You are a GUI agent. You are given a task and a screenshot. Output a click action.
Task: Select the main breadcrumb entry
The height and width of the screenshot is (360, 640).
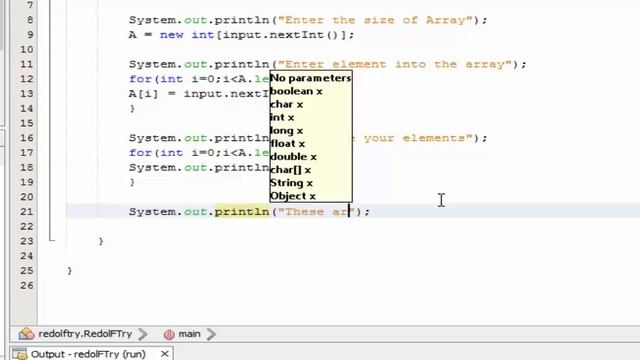click(189, 334)
